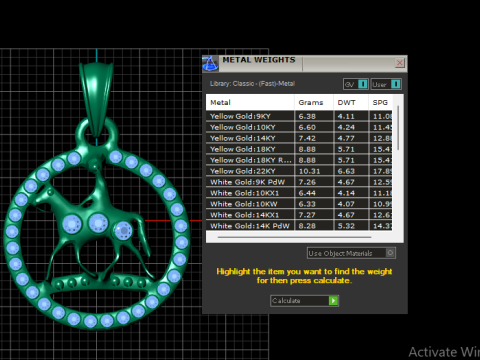The image size is (480, 360).
Task: Select the Yellow Gold:18KY R... row
Action: [299, 160]
